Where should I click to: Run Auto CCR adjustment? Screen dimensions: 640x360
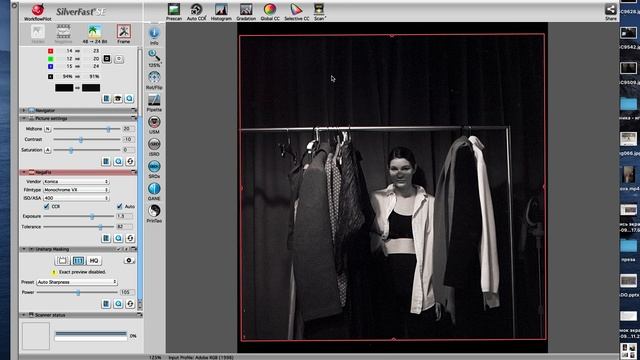(197, 12)
